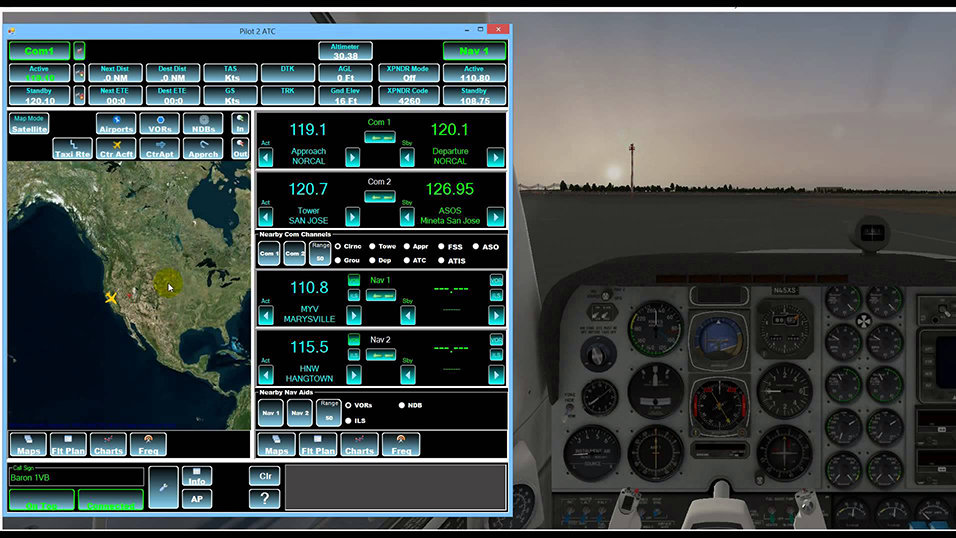This screenshot has height=538, width=956.
Task: Step Com 2 active Tower to previous
Action: [266, 217]
